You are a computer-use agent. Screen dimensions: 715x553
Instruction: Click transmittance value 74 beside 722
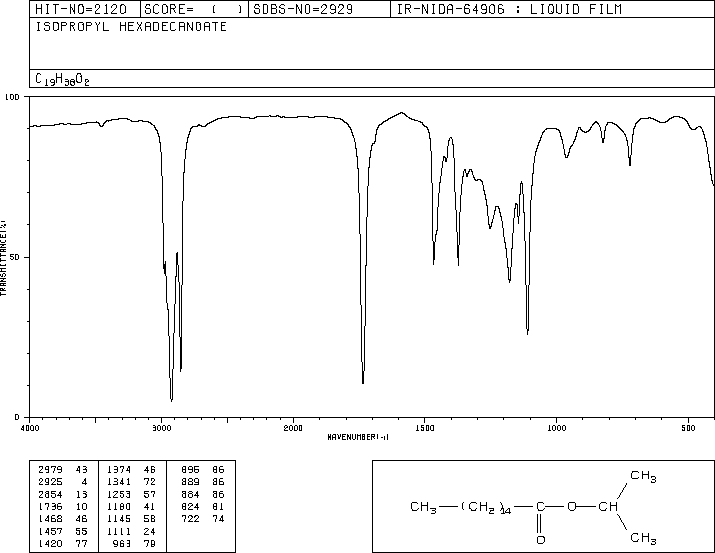[x=218, y=519]
